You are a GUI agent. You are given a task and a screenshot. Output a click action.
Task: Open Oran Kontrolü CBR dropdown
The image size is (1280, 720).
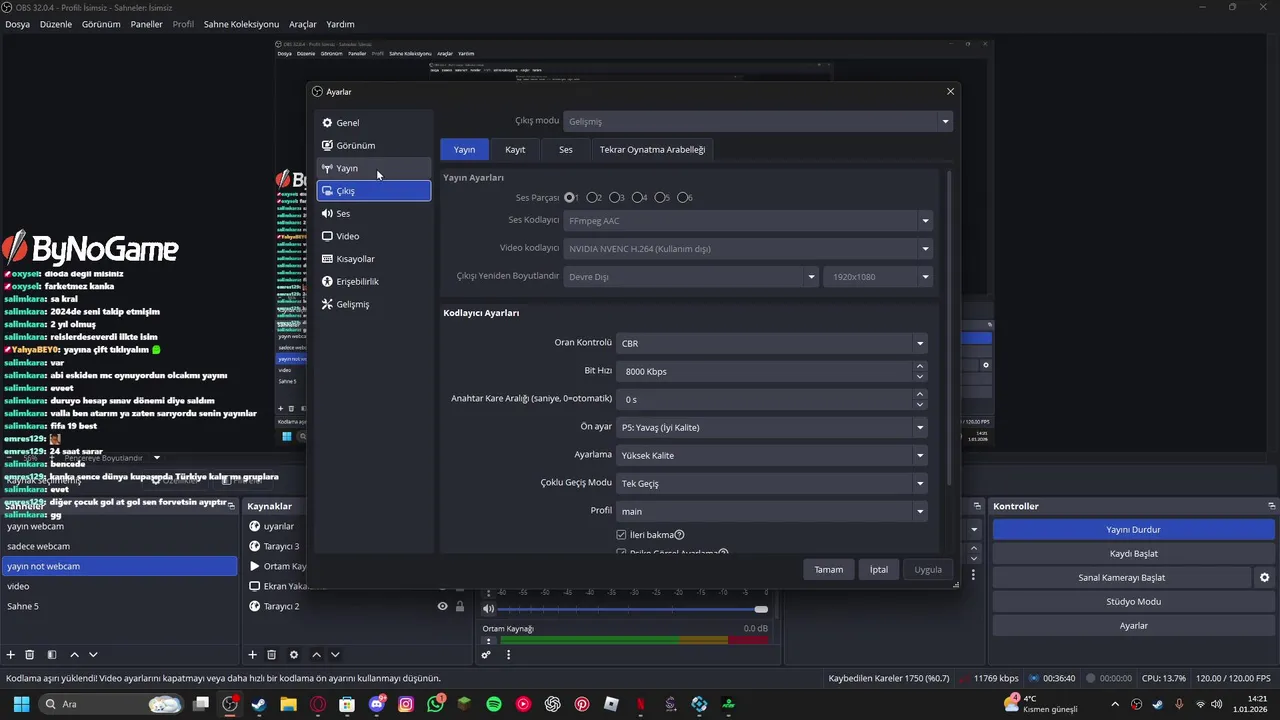tap(772, 343)
